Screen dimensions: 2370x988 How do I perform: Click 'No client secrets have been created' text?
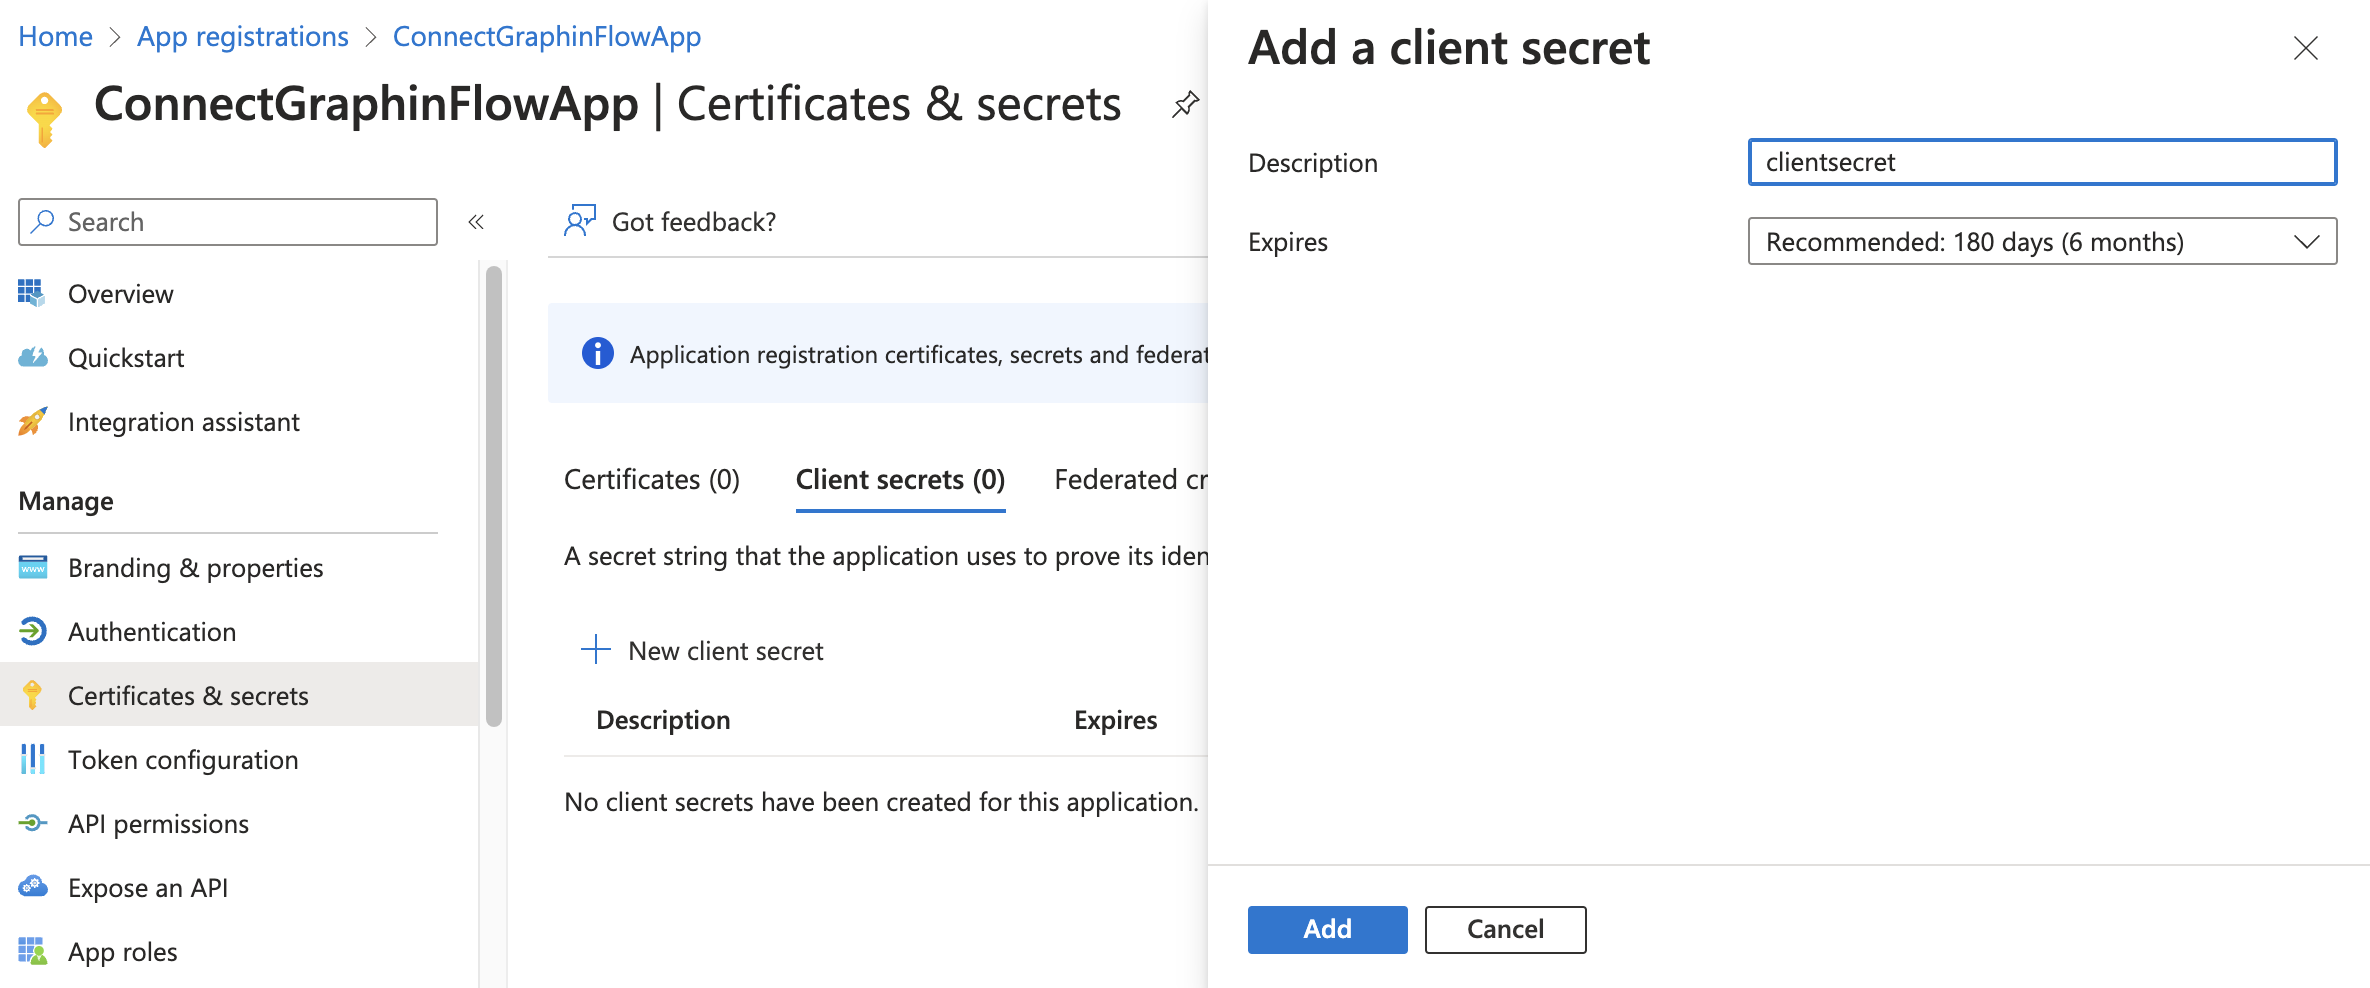tap(881, 802)
